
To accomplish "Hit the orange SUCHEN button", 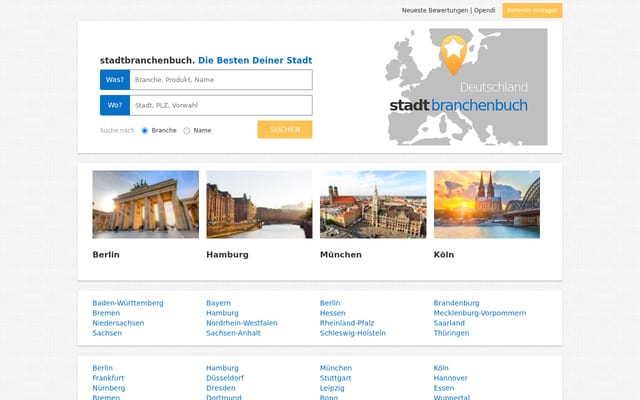I will (x=285, y=129).
